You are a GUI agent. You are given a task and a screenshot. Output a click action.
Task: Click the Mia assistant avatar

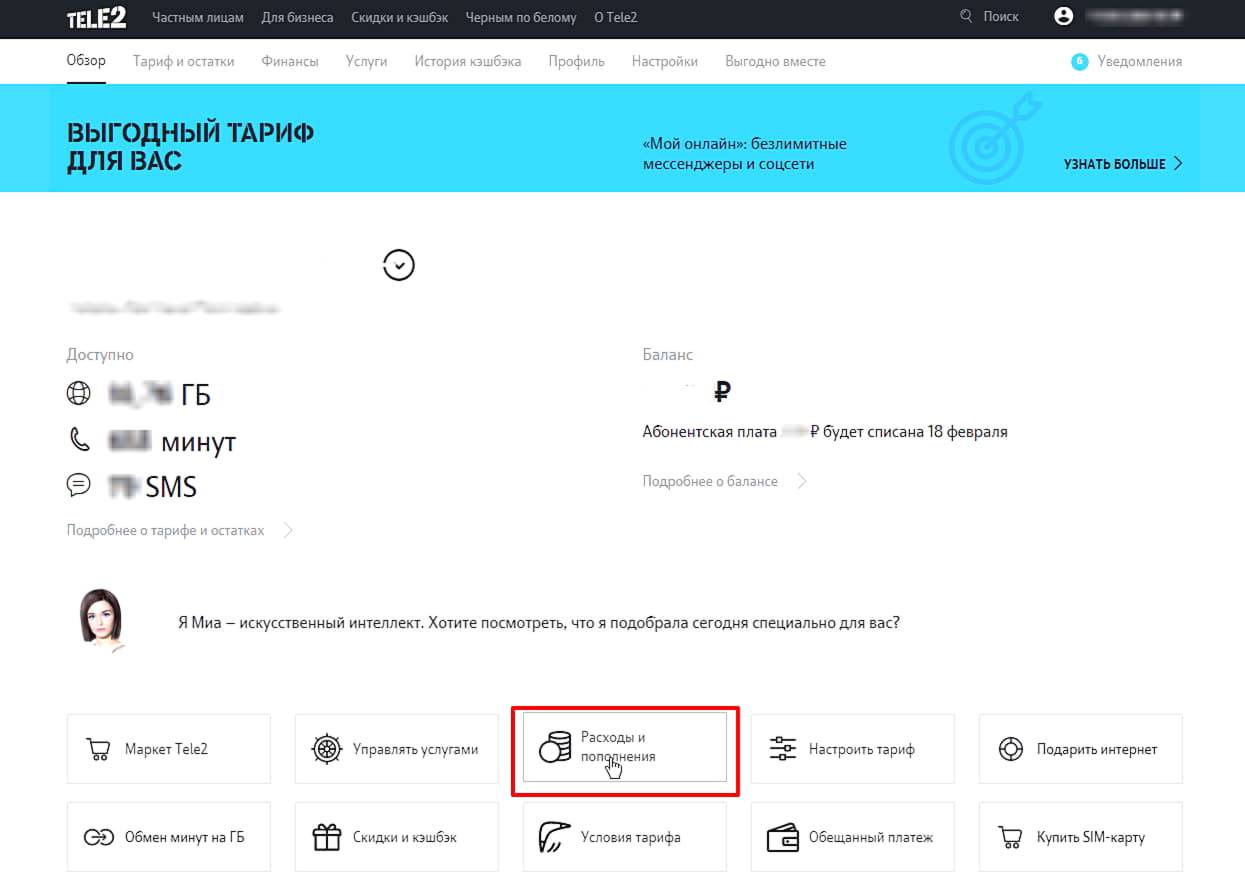pos(100,621)
